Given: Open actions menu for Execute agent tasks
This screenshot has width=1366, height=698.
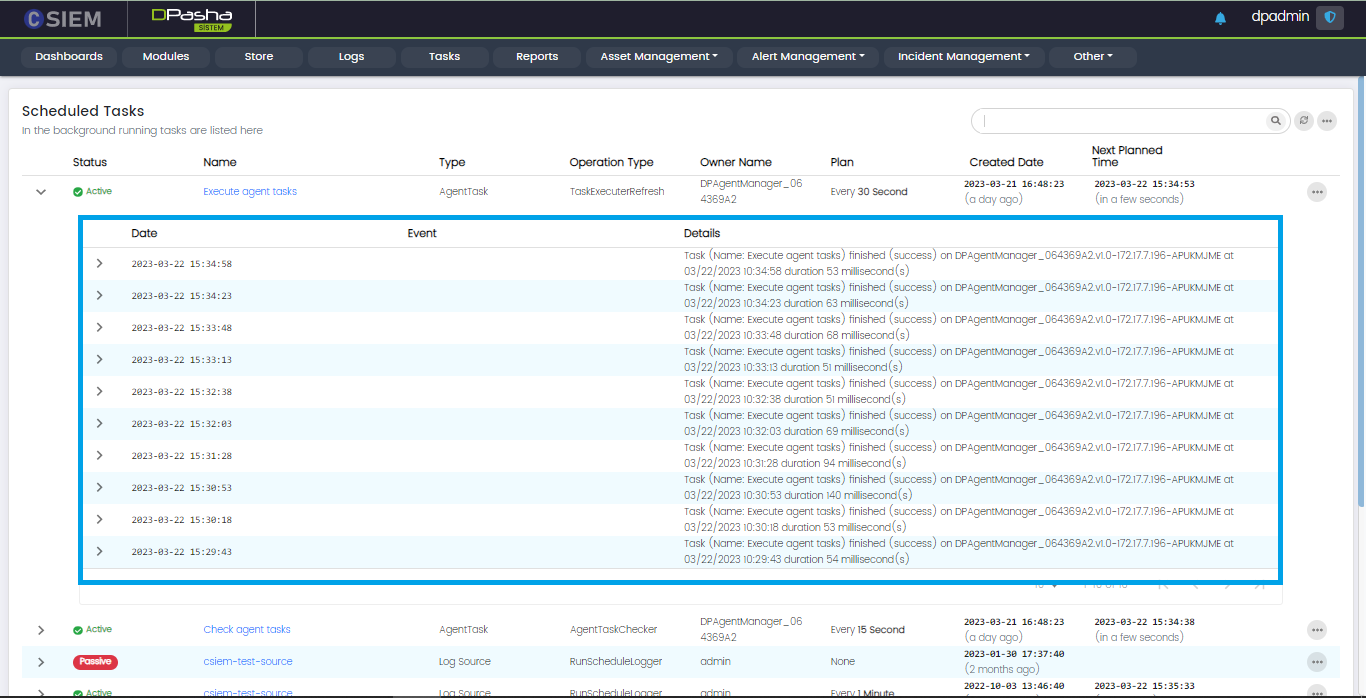Looking at the screenshot, I should pos(1317,192).
